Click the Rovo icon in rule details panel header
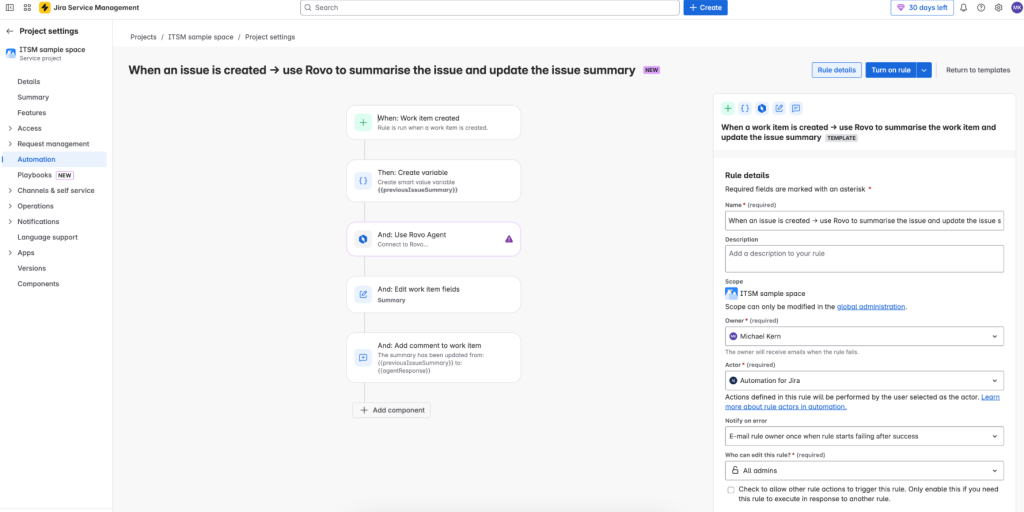Image resolution: width=1024 pixels, height=512 pixels. [761, 108]
